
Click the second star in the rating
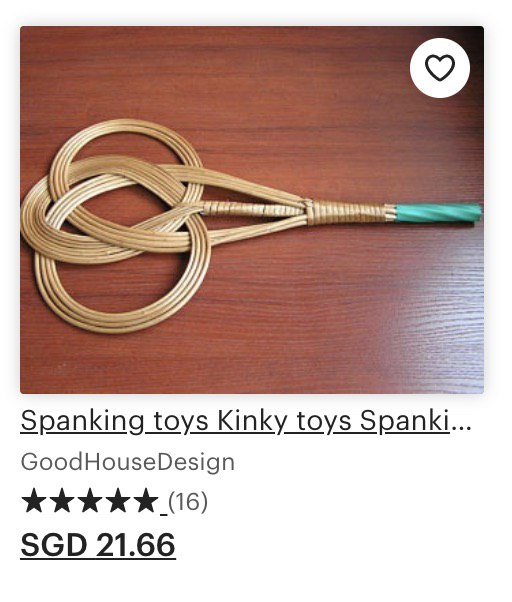62,500
